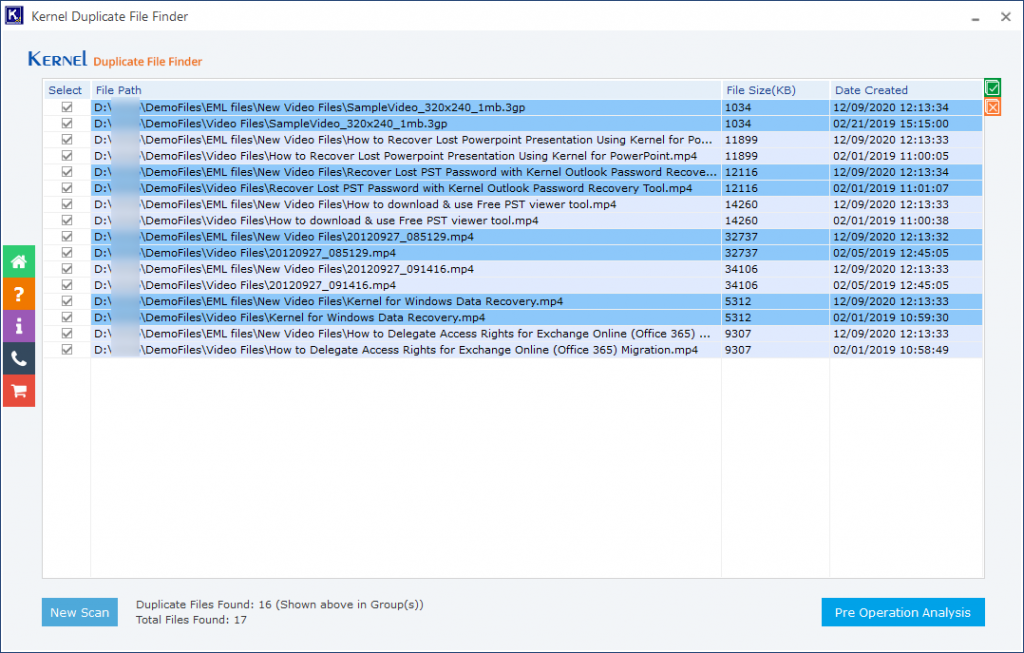The width and height of the screenshot is (1024, 653).
Task: Toggle the last Exchange Online Migration file checkbox
Action: (66, 349)
